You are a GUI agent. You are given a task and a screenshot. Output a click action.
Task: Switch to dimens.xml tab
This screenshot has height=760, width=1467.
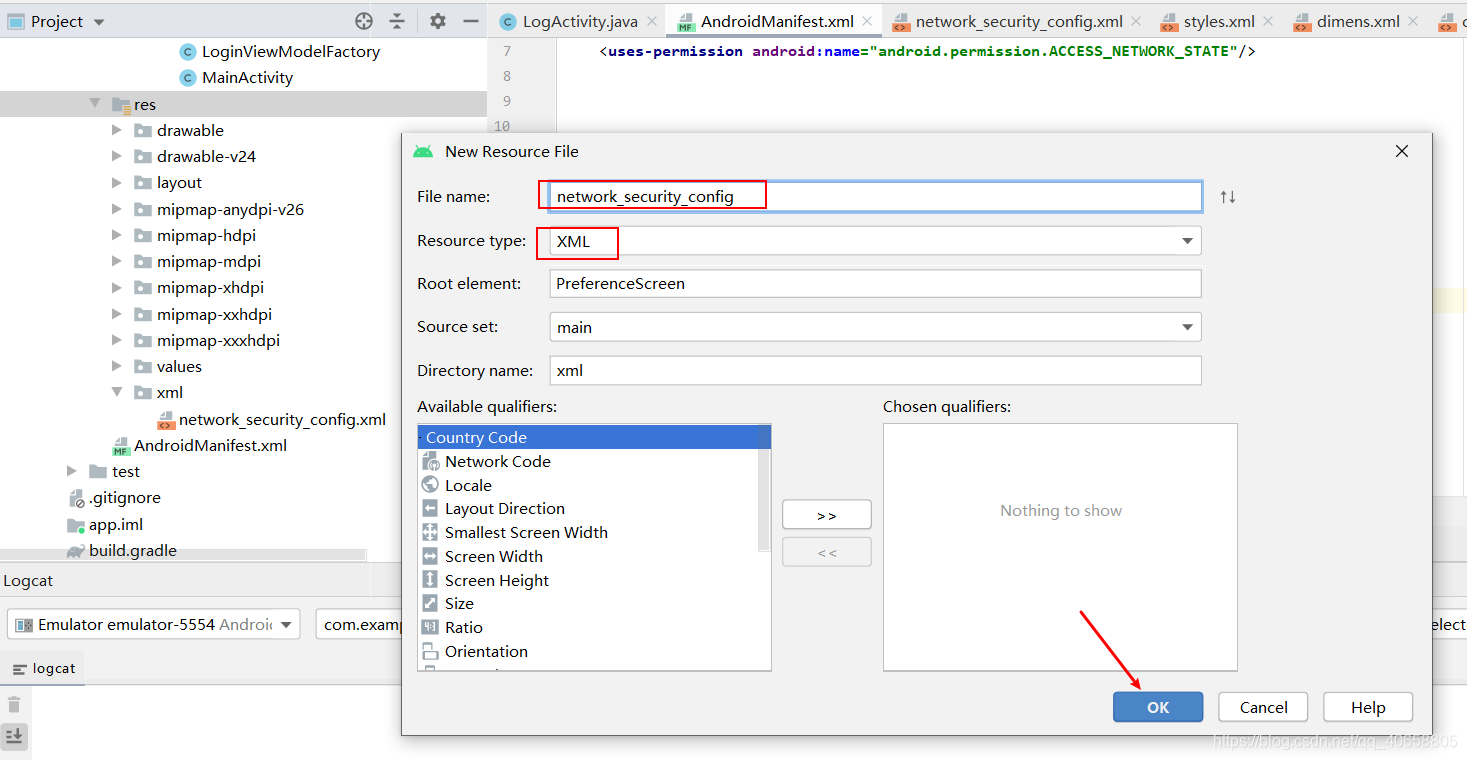tap(1356, 21)
